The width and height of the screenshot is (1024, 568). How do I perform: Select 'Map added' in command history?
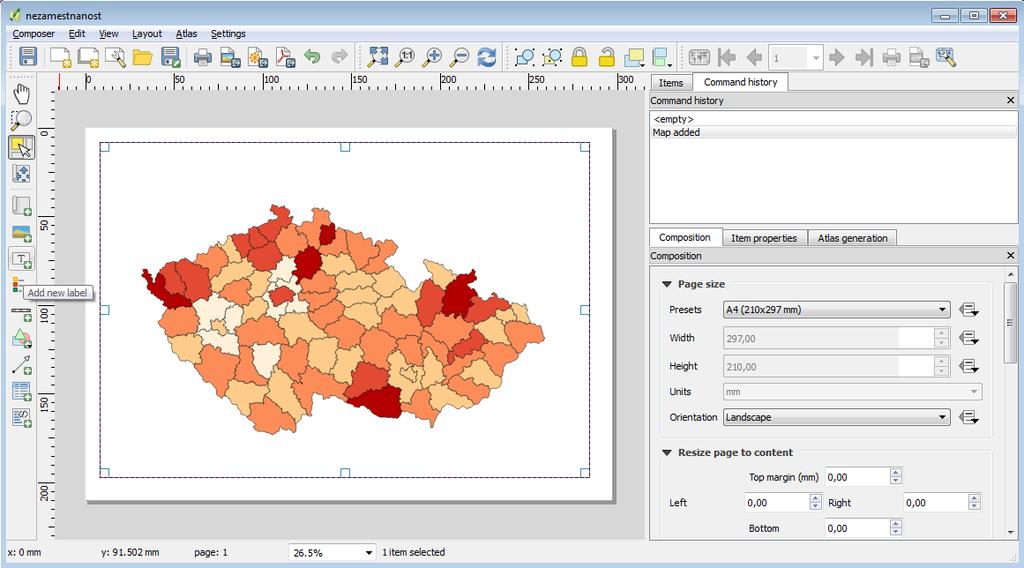click(833, 133)
